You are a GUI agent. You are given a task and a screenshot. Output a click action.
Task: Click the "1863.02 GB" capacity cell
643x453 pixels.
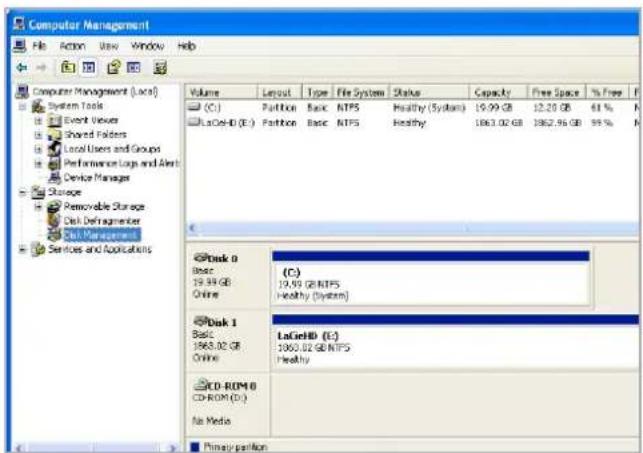[x=499, y=123]
